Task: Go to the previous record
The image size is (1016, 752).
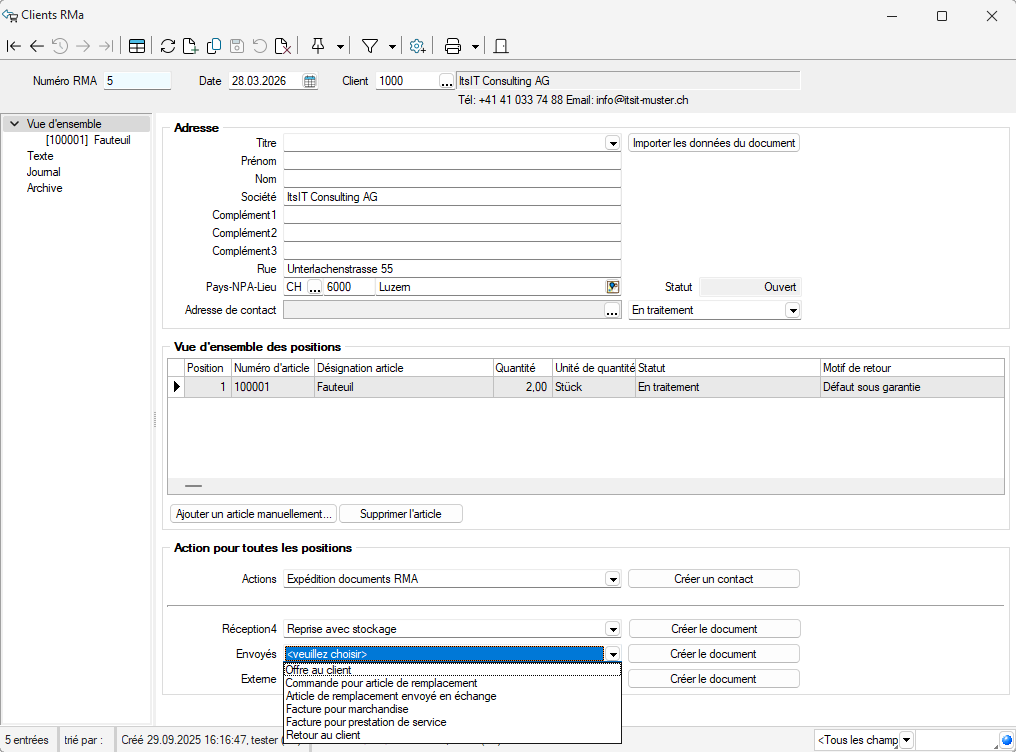Action: pos(37,46)
